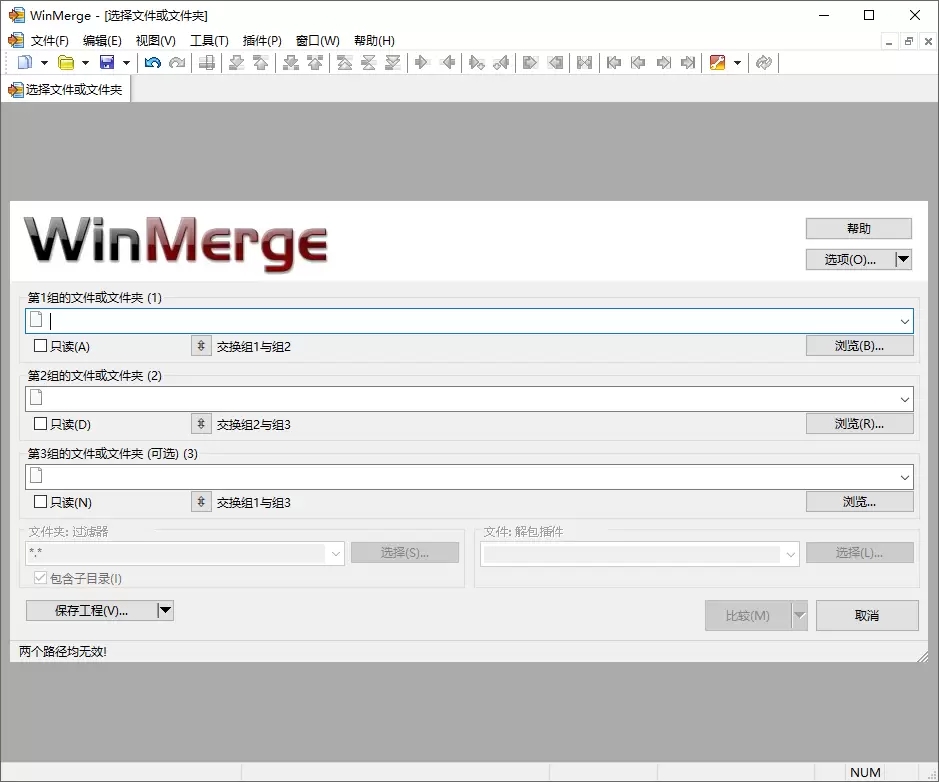Click the 取消 button
939x782 pixels.
pyautogui.click(x=867, y=615)
